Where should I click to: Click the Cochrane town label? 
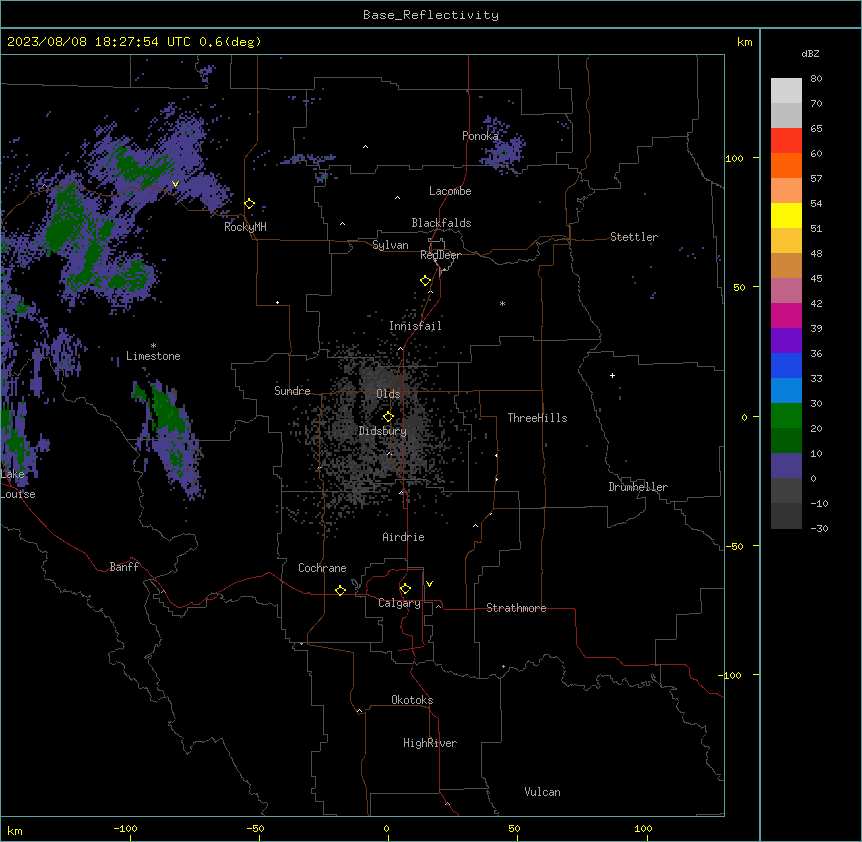[x=322, y=568]
